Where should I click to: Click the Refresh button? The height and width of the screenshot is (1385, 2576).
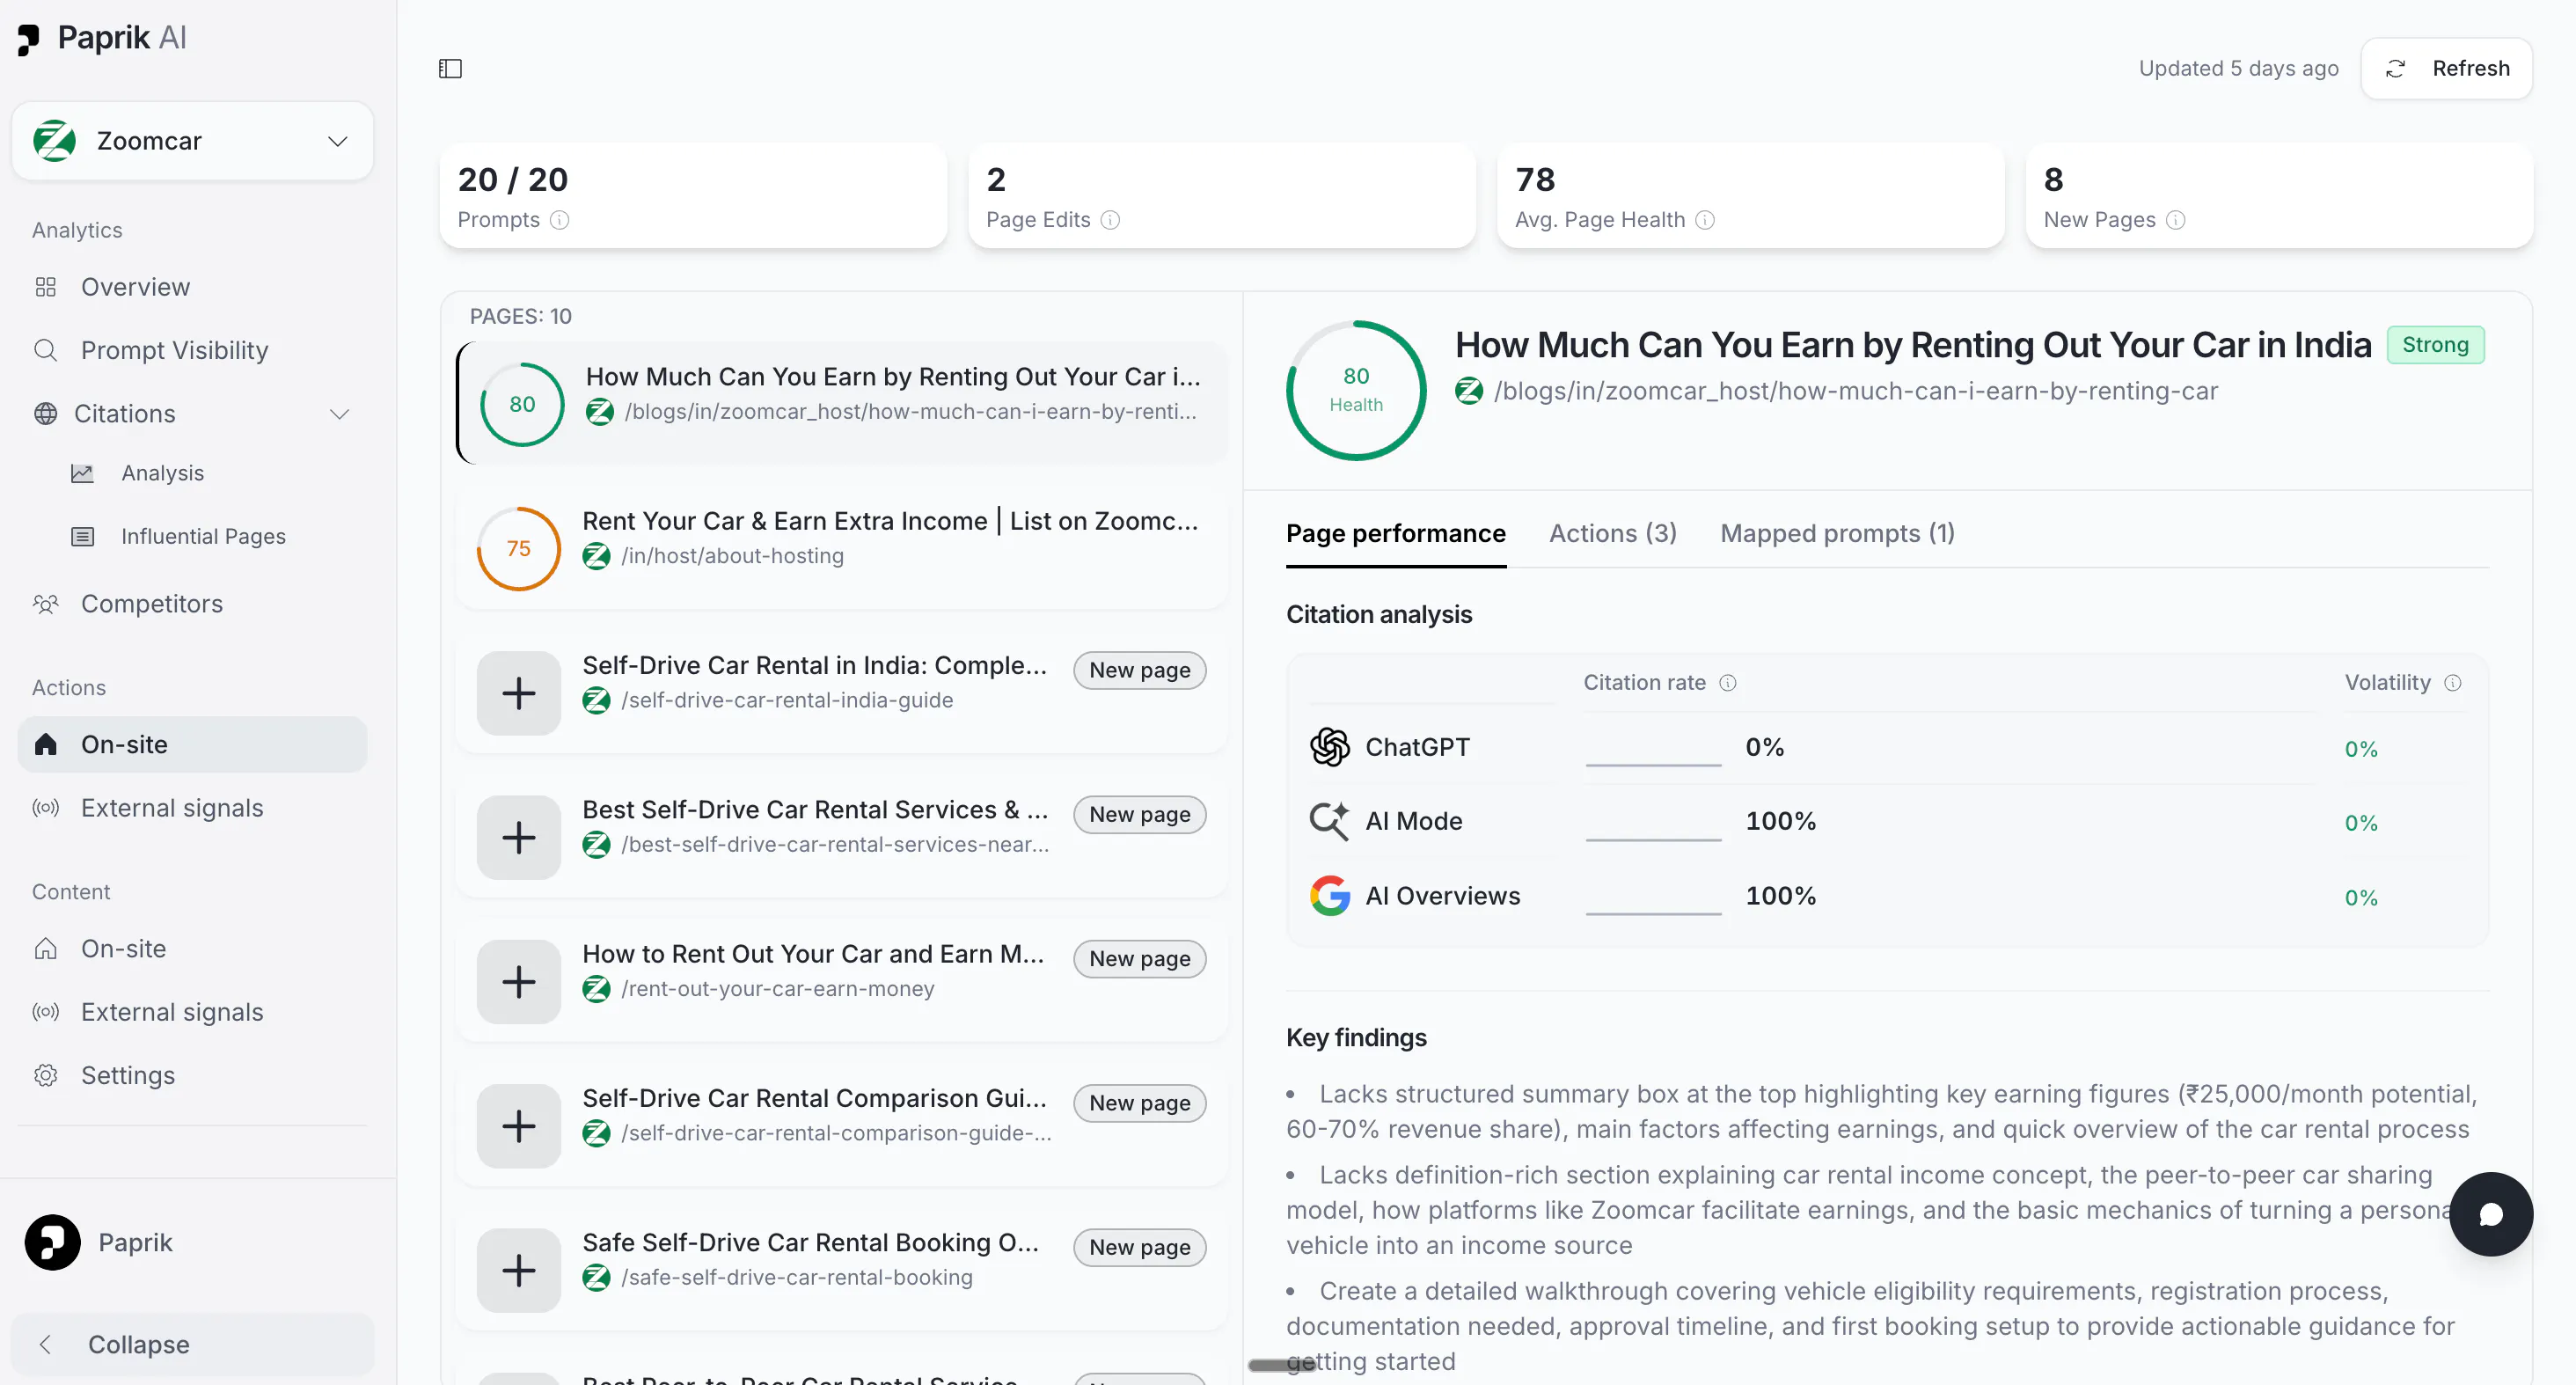point(2446,68)
